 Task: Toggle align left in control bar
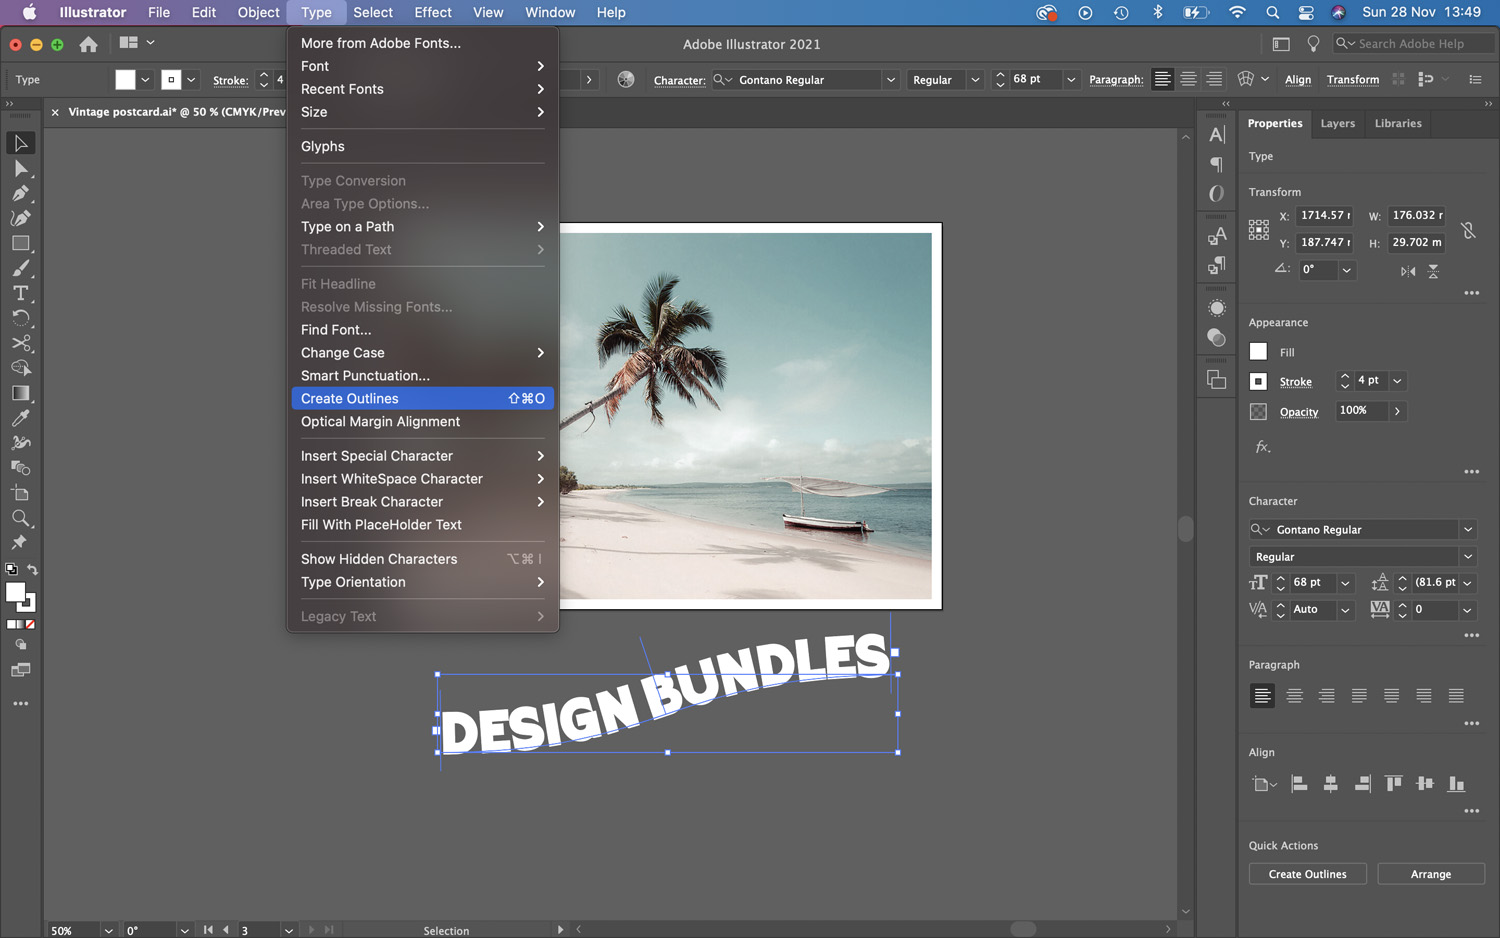click(x=1162, y=79)
